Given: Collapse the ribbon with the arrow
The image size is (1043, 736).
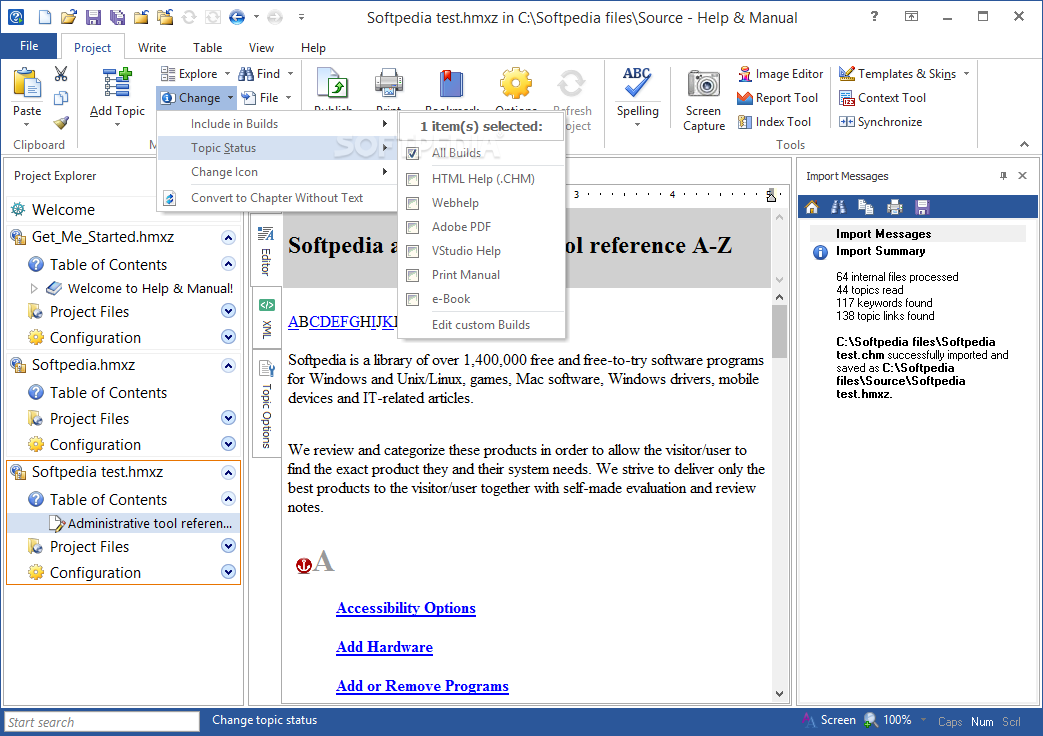Looking at the screenshot, I should 1024,144.
